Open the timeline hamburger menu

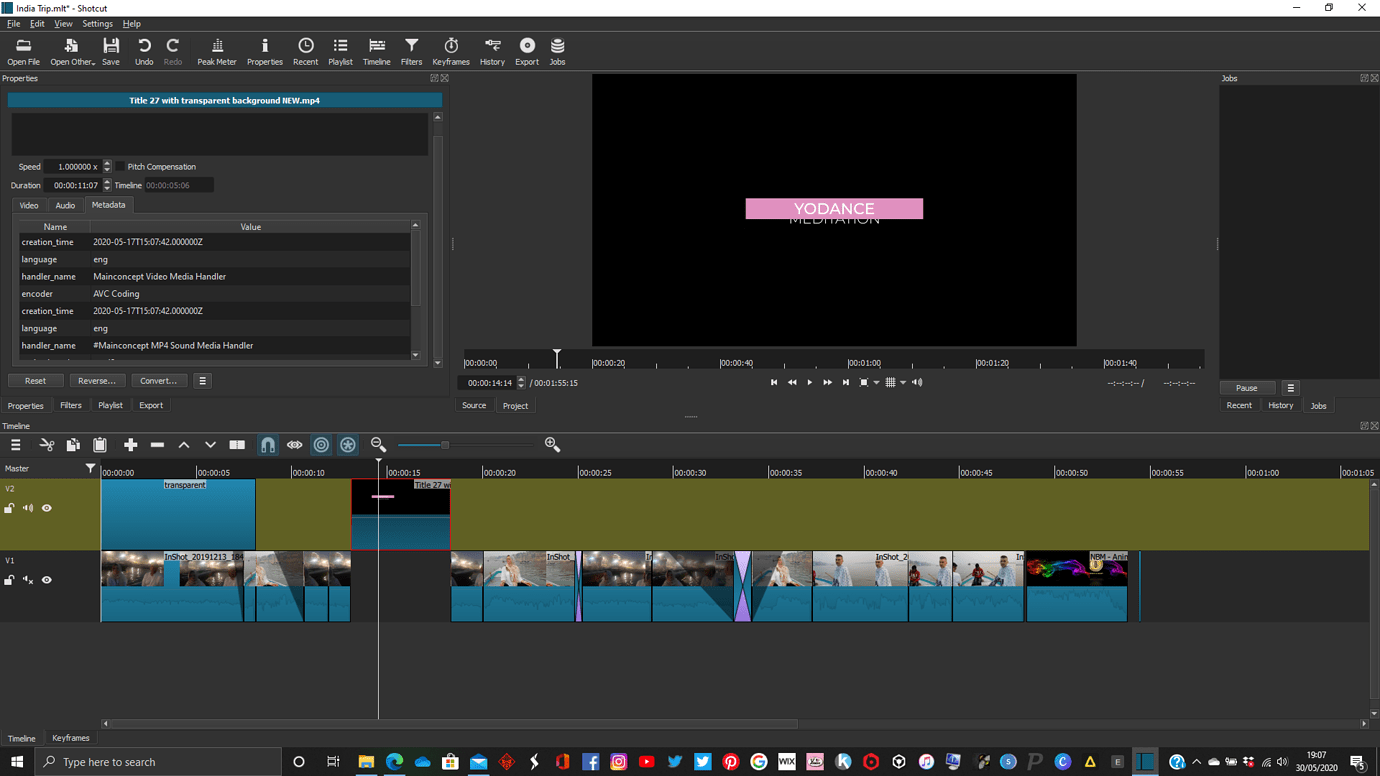coord(15,445)
